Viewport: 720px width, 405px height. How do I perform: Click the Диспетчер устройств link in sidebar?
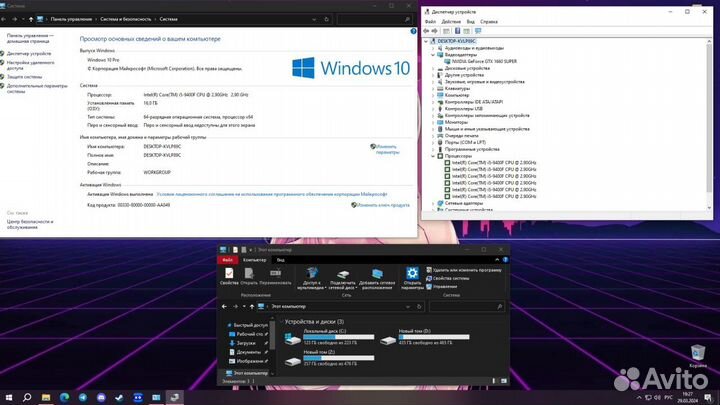pyautogui.click(x=30, y=53)
